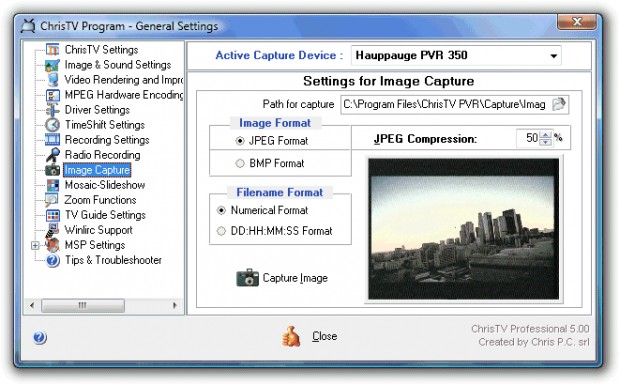Viewport: 620px width, 385px height.
Task: Click the camera icon next to Capture Image
Action: pyautogui.click(x=248, y=277)
